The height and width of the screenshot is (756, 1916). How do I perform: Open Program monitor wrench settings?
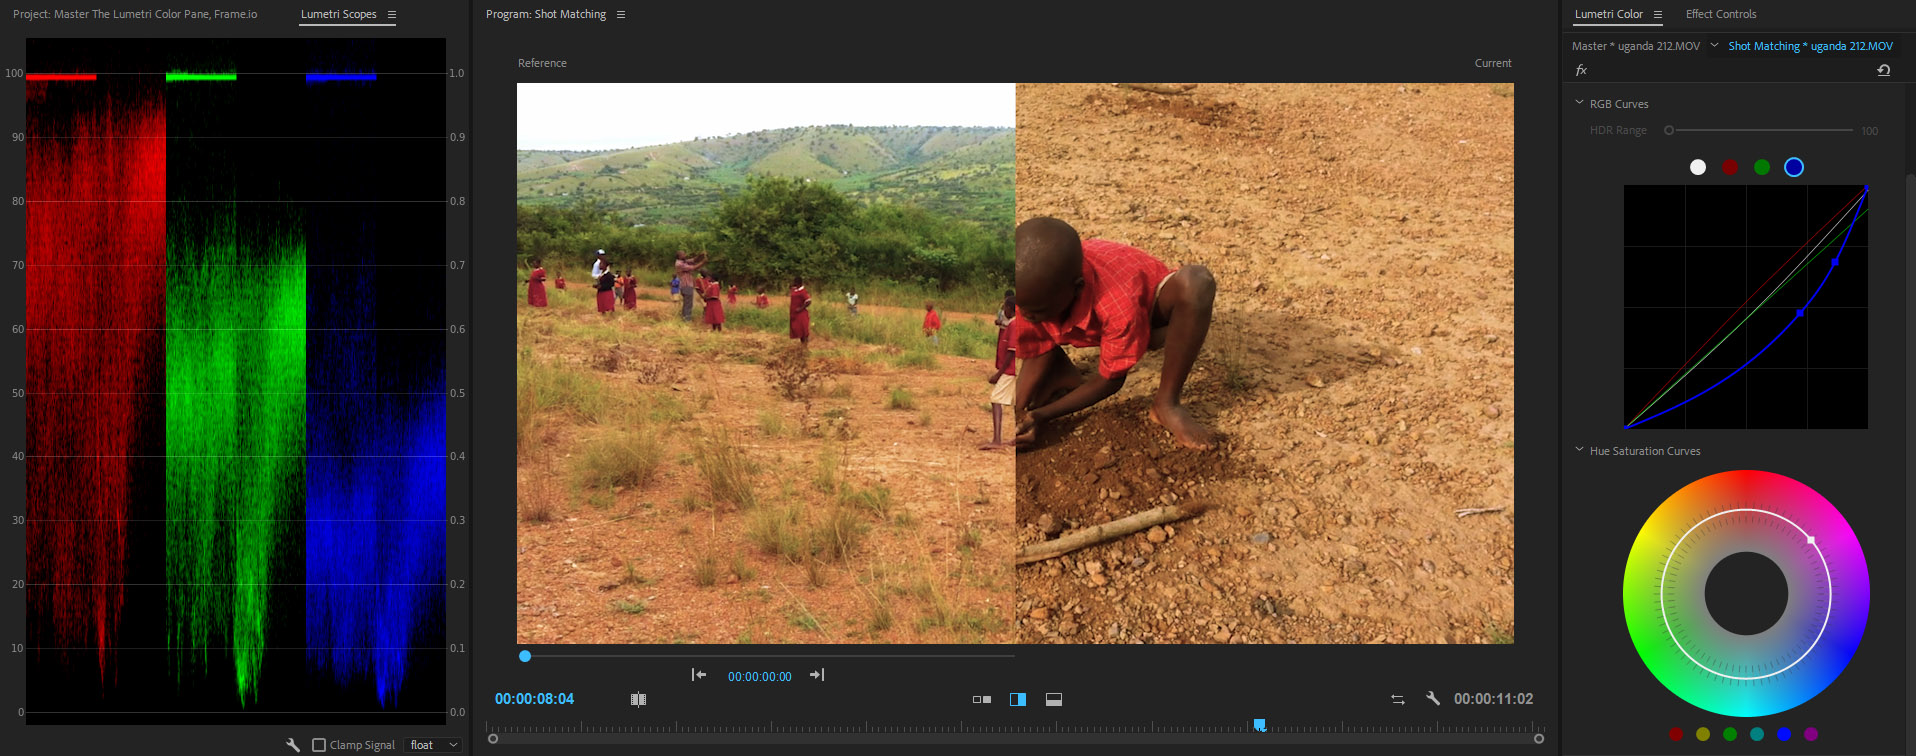[x=1433, y=699]
